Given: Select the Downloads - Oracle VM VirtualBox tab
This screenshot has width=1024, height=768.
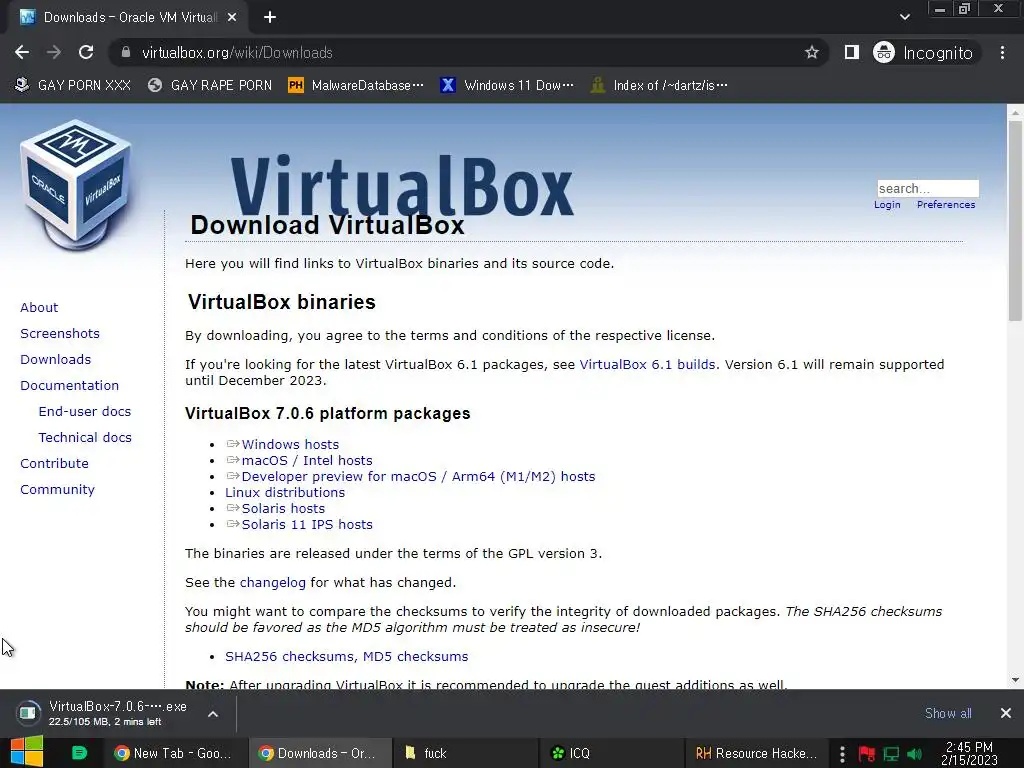Looking at the screenshot, I should coord(129,18).
